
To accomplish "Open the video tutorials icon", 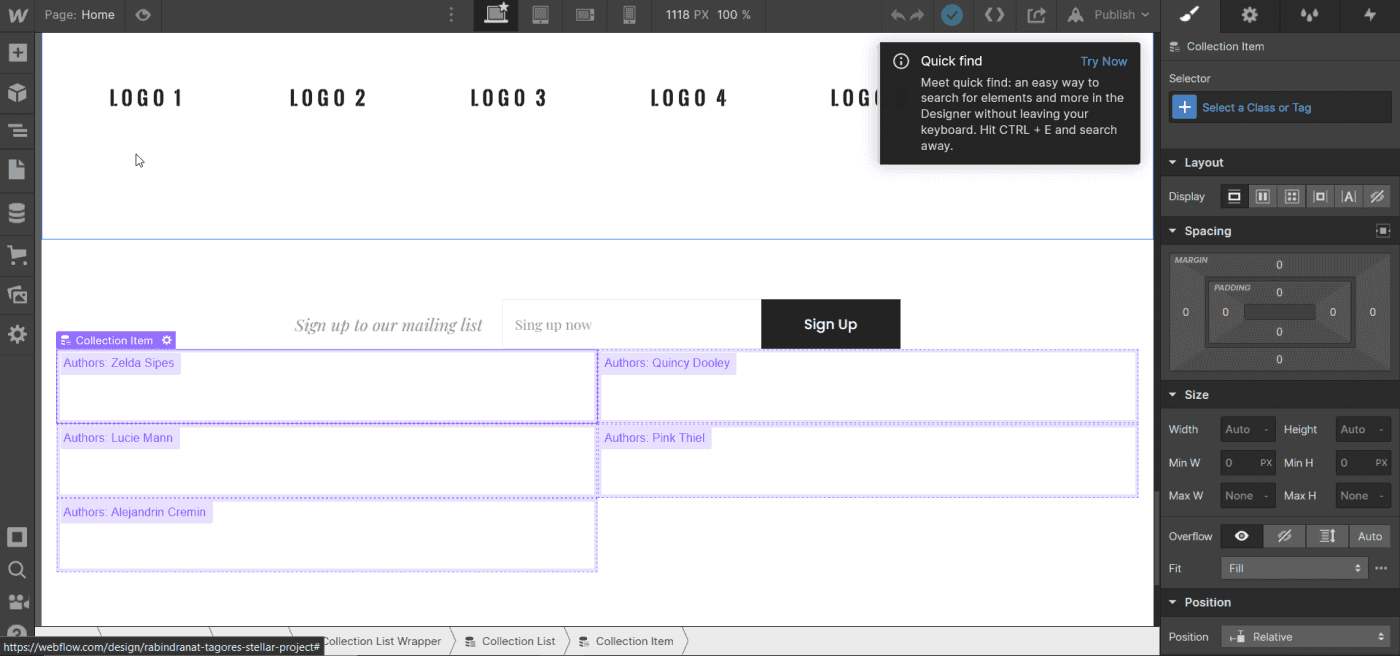I will (x=17, y=602).
